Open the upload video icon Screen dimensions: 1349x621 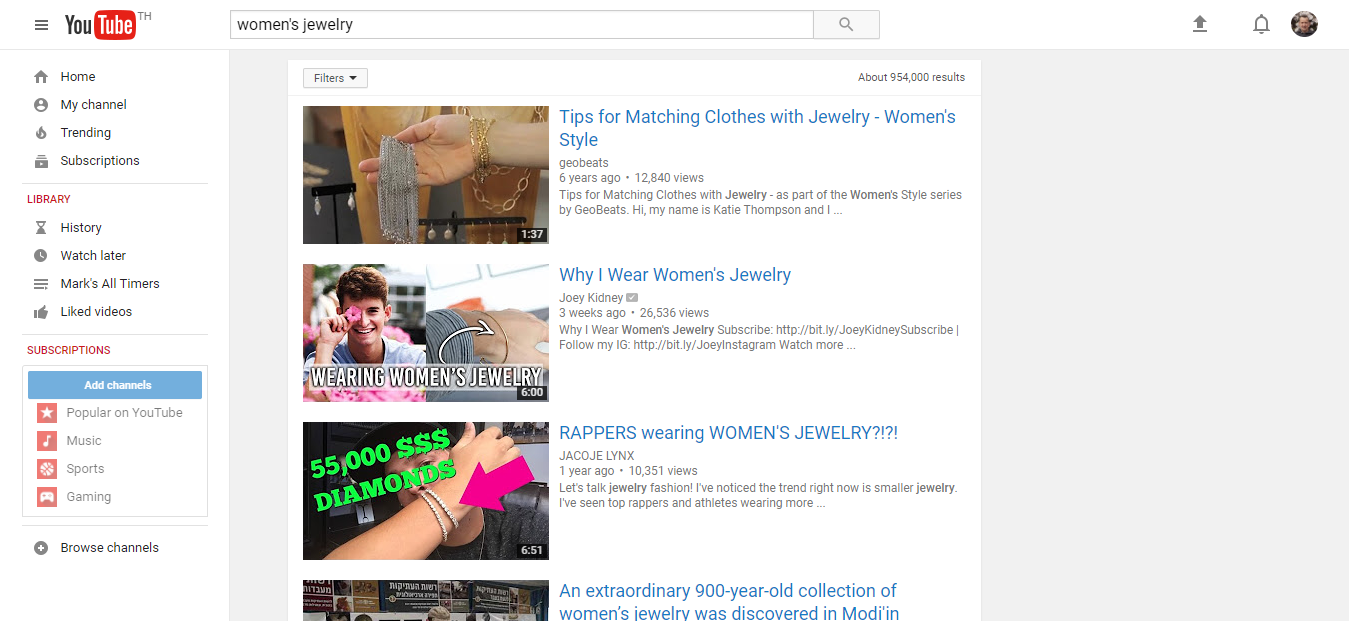pos(1200,24)
